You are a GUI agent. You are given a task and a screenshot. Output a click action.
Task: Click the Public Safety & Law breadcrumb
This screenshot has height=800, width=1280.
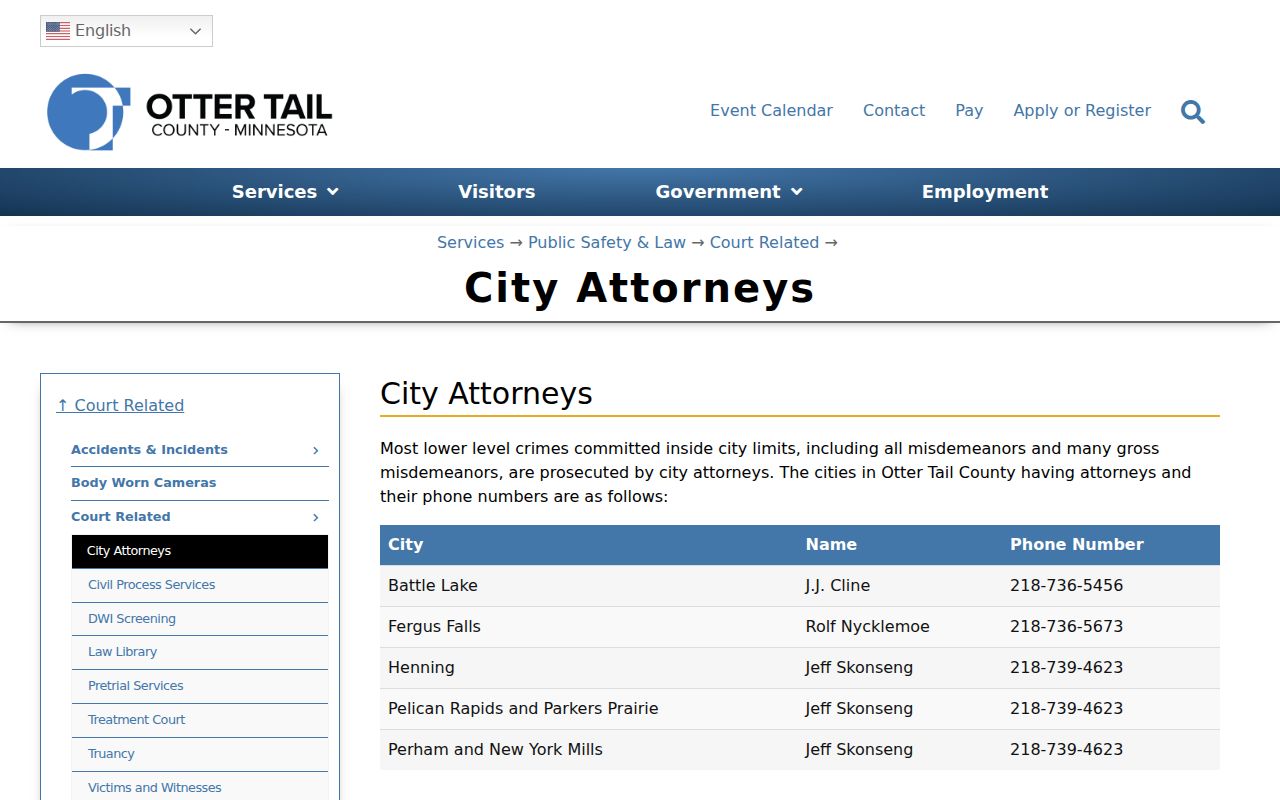(607, 242)
